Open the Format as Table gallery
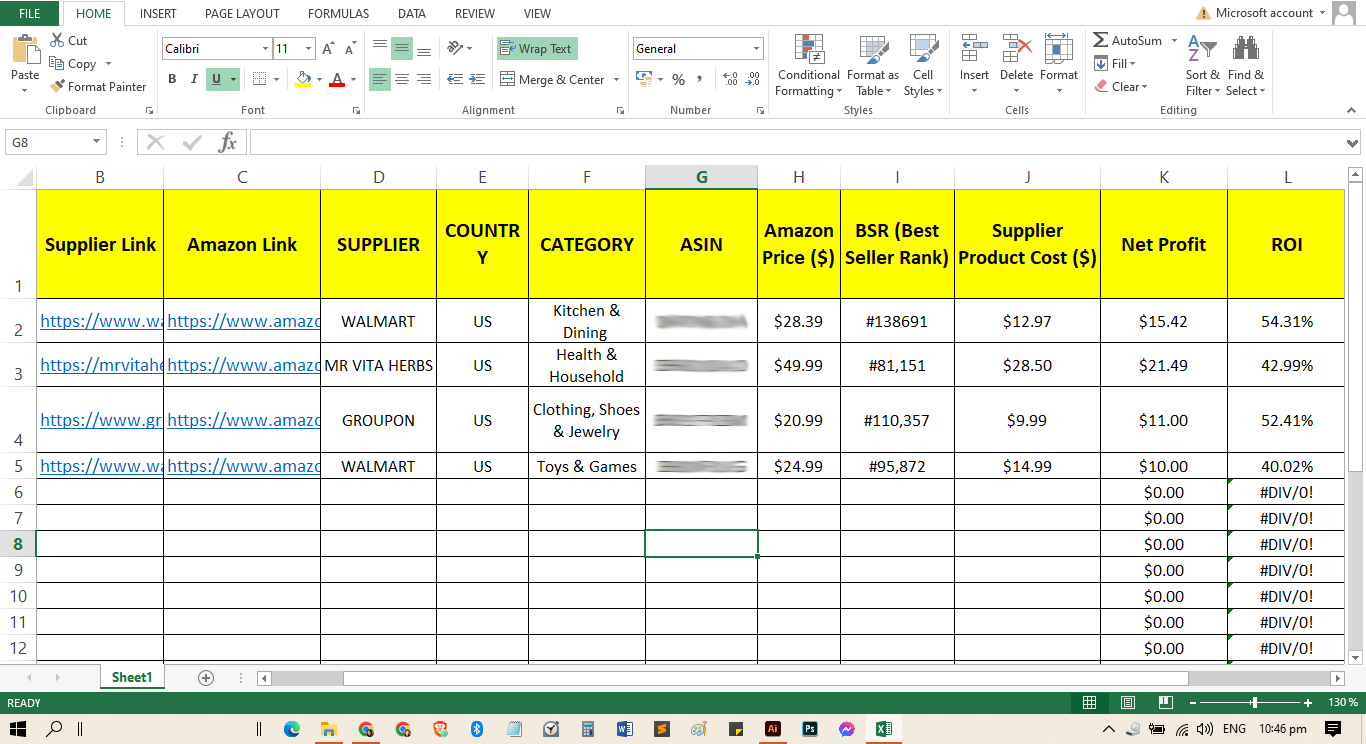The height and width of the screenshot is (744, 1366). click(x=873, y=66)
